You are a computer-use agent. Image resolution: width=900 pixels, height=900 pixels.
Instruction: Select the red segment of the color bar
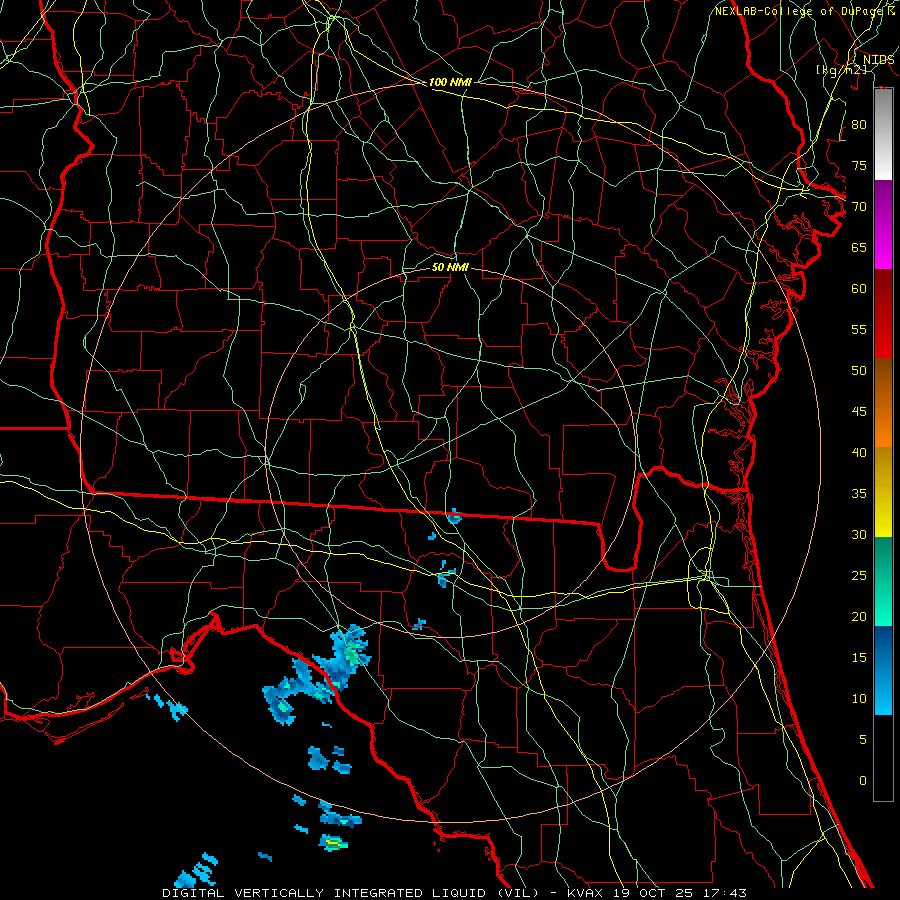tap(883, 314)
